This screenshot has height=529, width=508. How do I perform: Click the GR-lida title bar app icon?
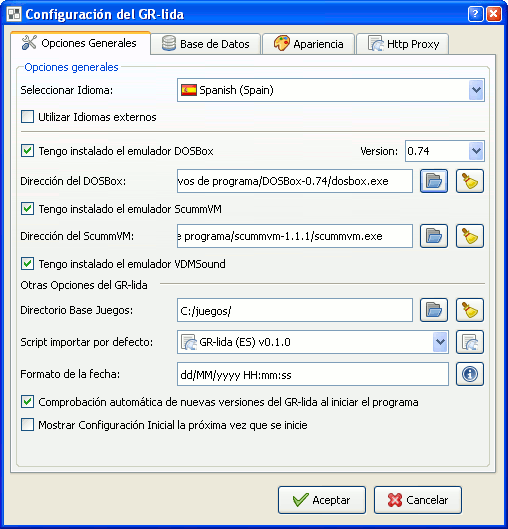pos(14,14)
